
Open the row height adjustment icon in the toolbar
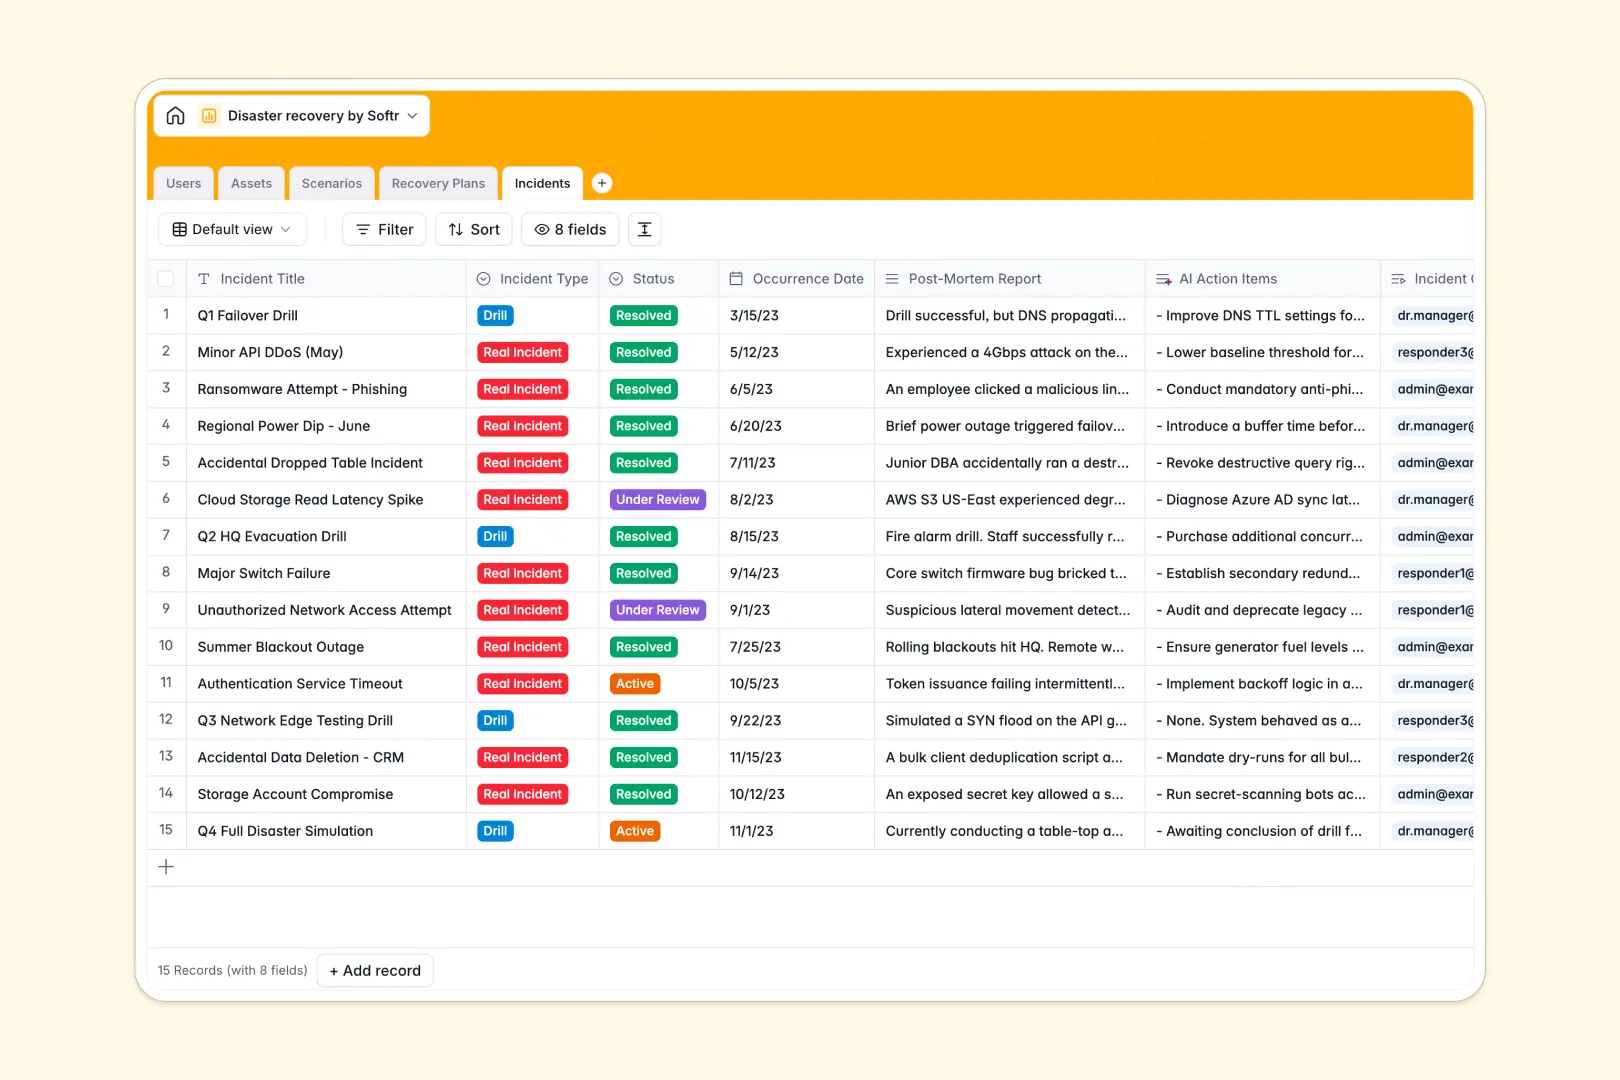(644, 229)
